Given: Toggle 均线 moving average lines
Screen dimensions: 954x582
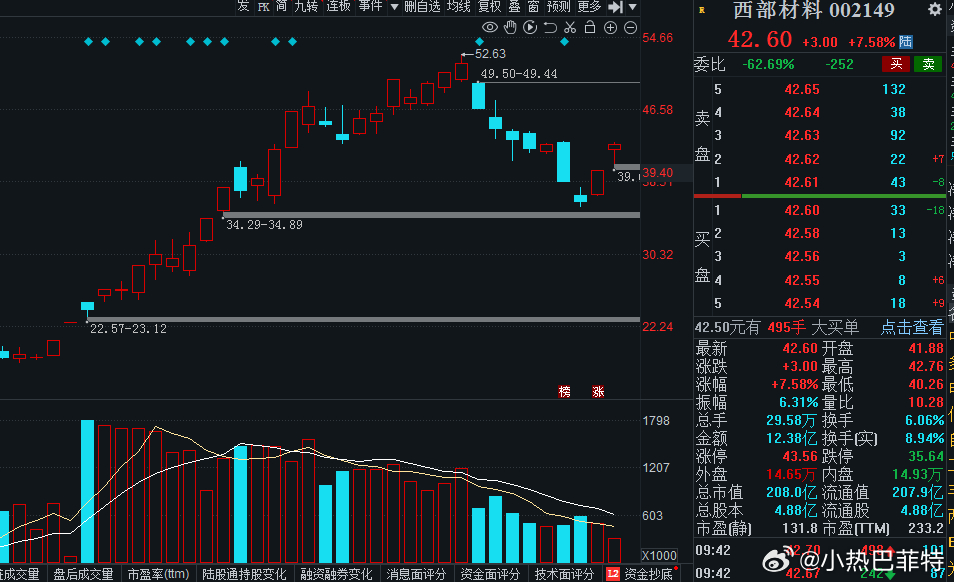Looking at the screenshot, I should click(459, 7).
